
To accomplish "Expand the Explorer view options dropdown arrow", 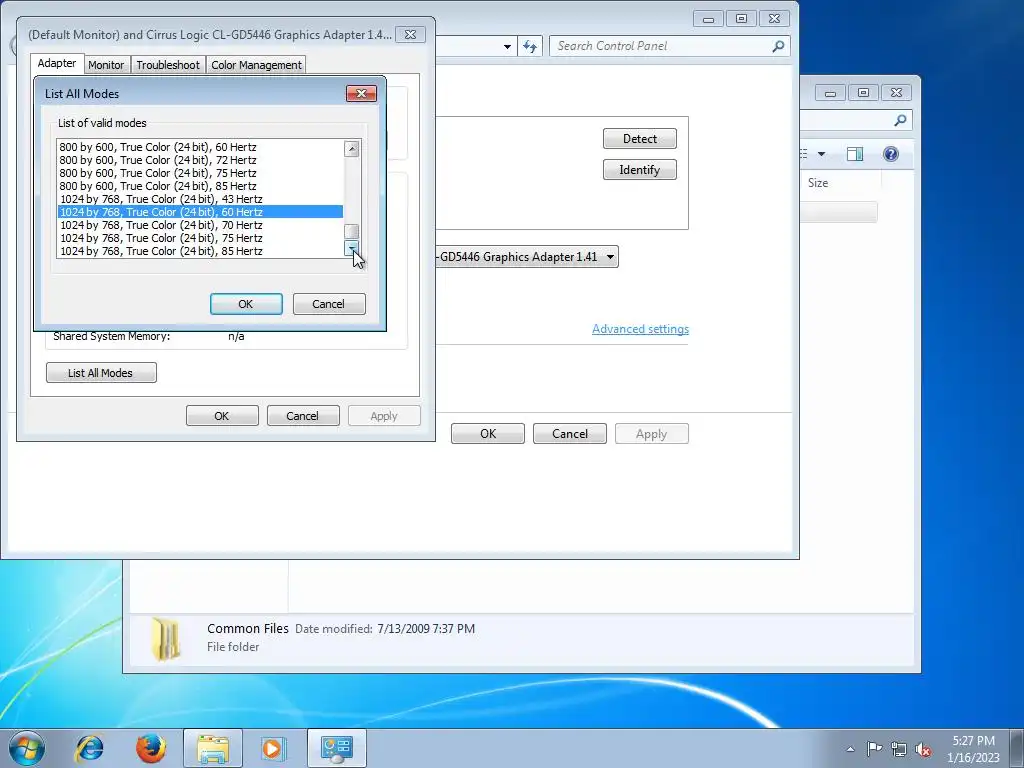I will click(x=822, y=154).
